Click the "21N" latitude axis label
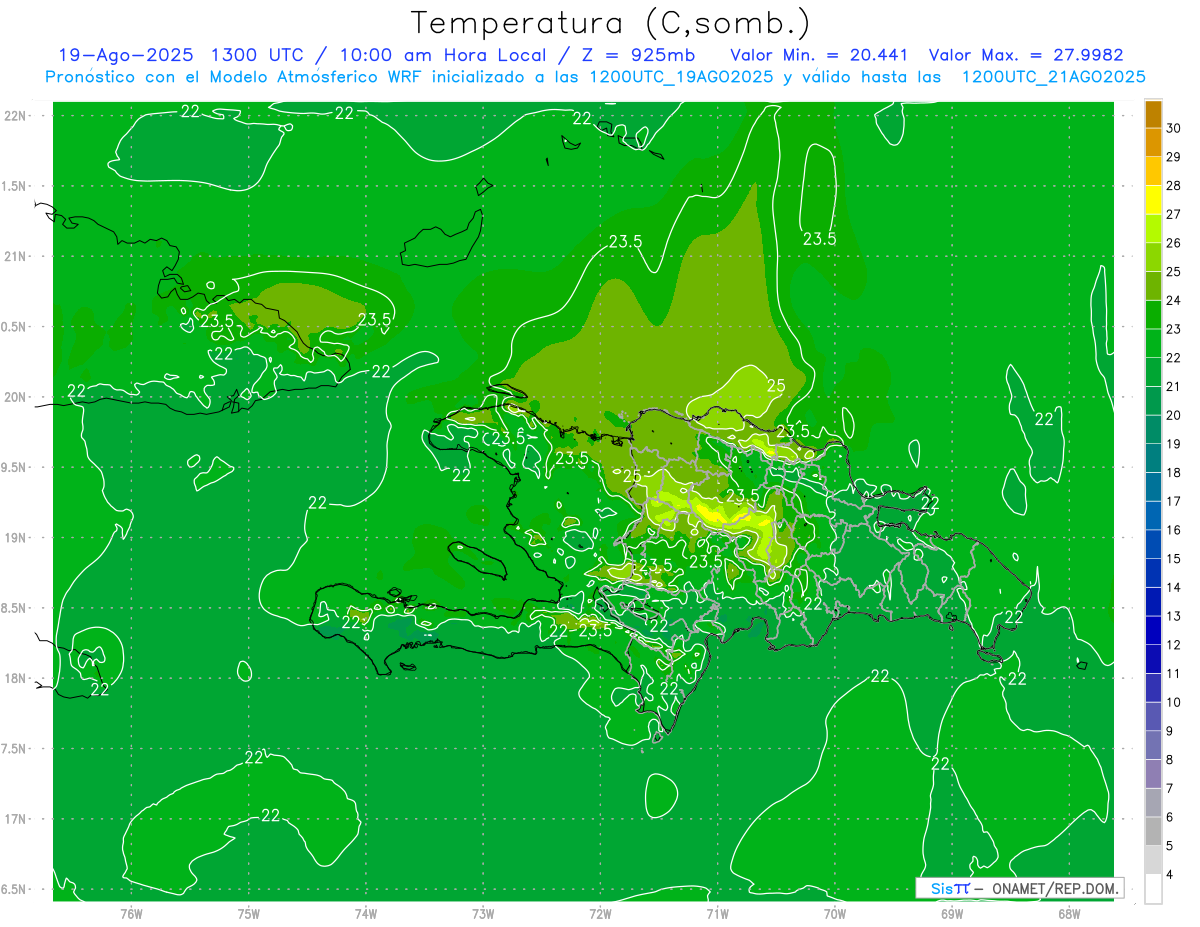Image resolution: width=1200 pixels, height=927 pixels. click(x=17, y=256)
